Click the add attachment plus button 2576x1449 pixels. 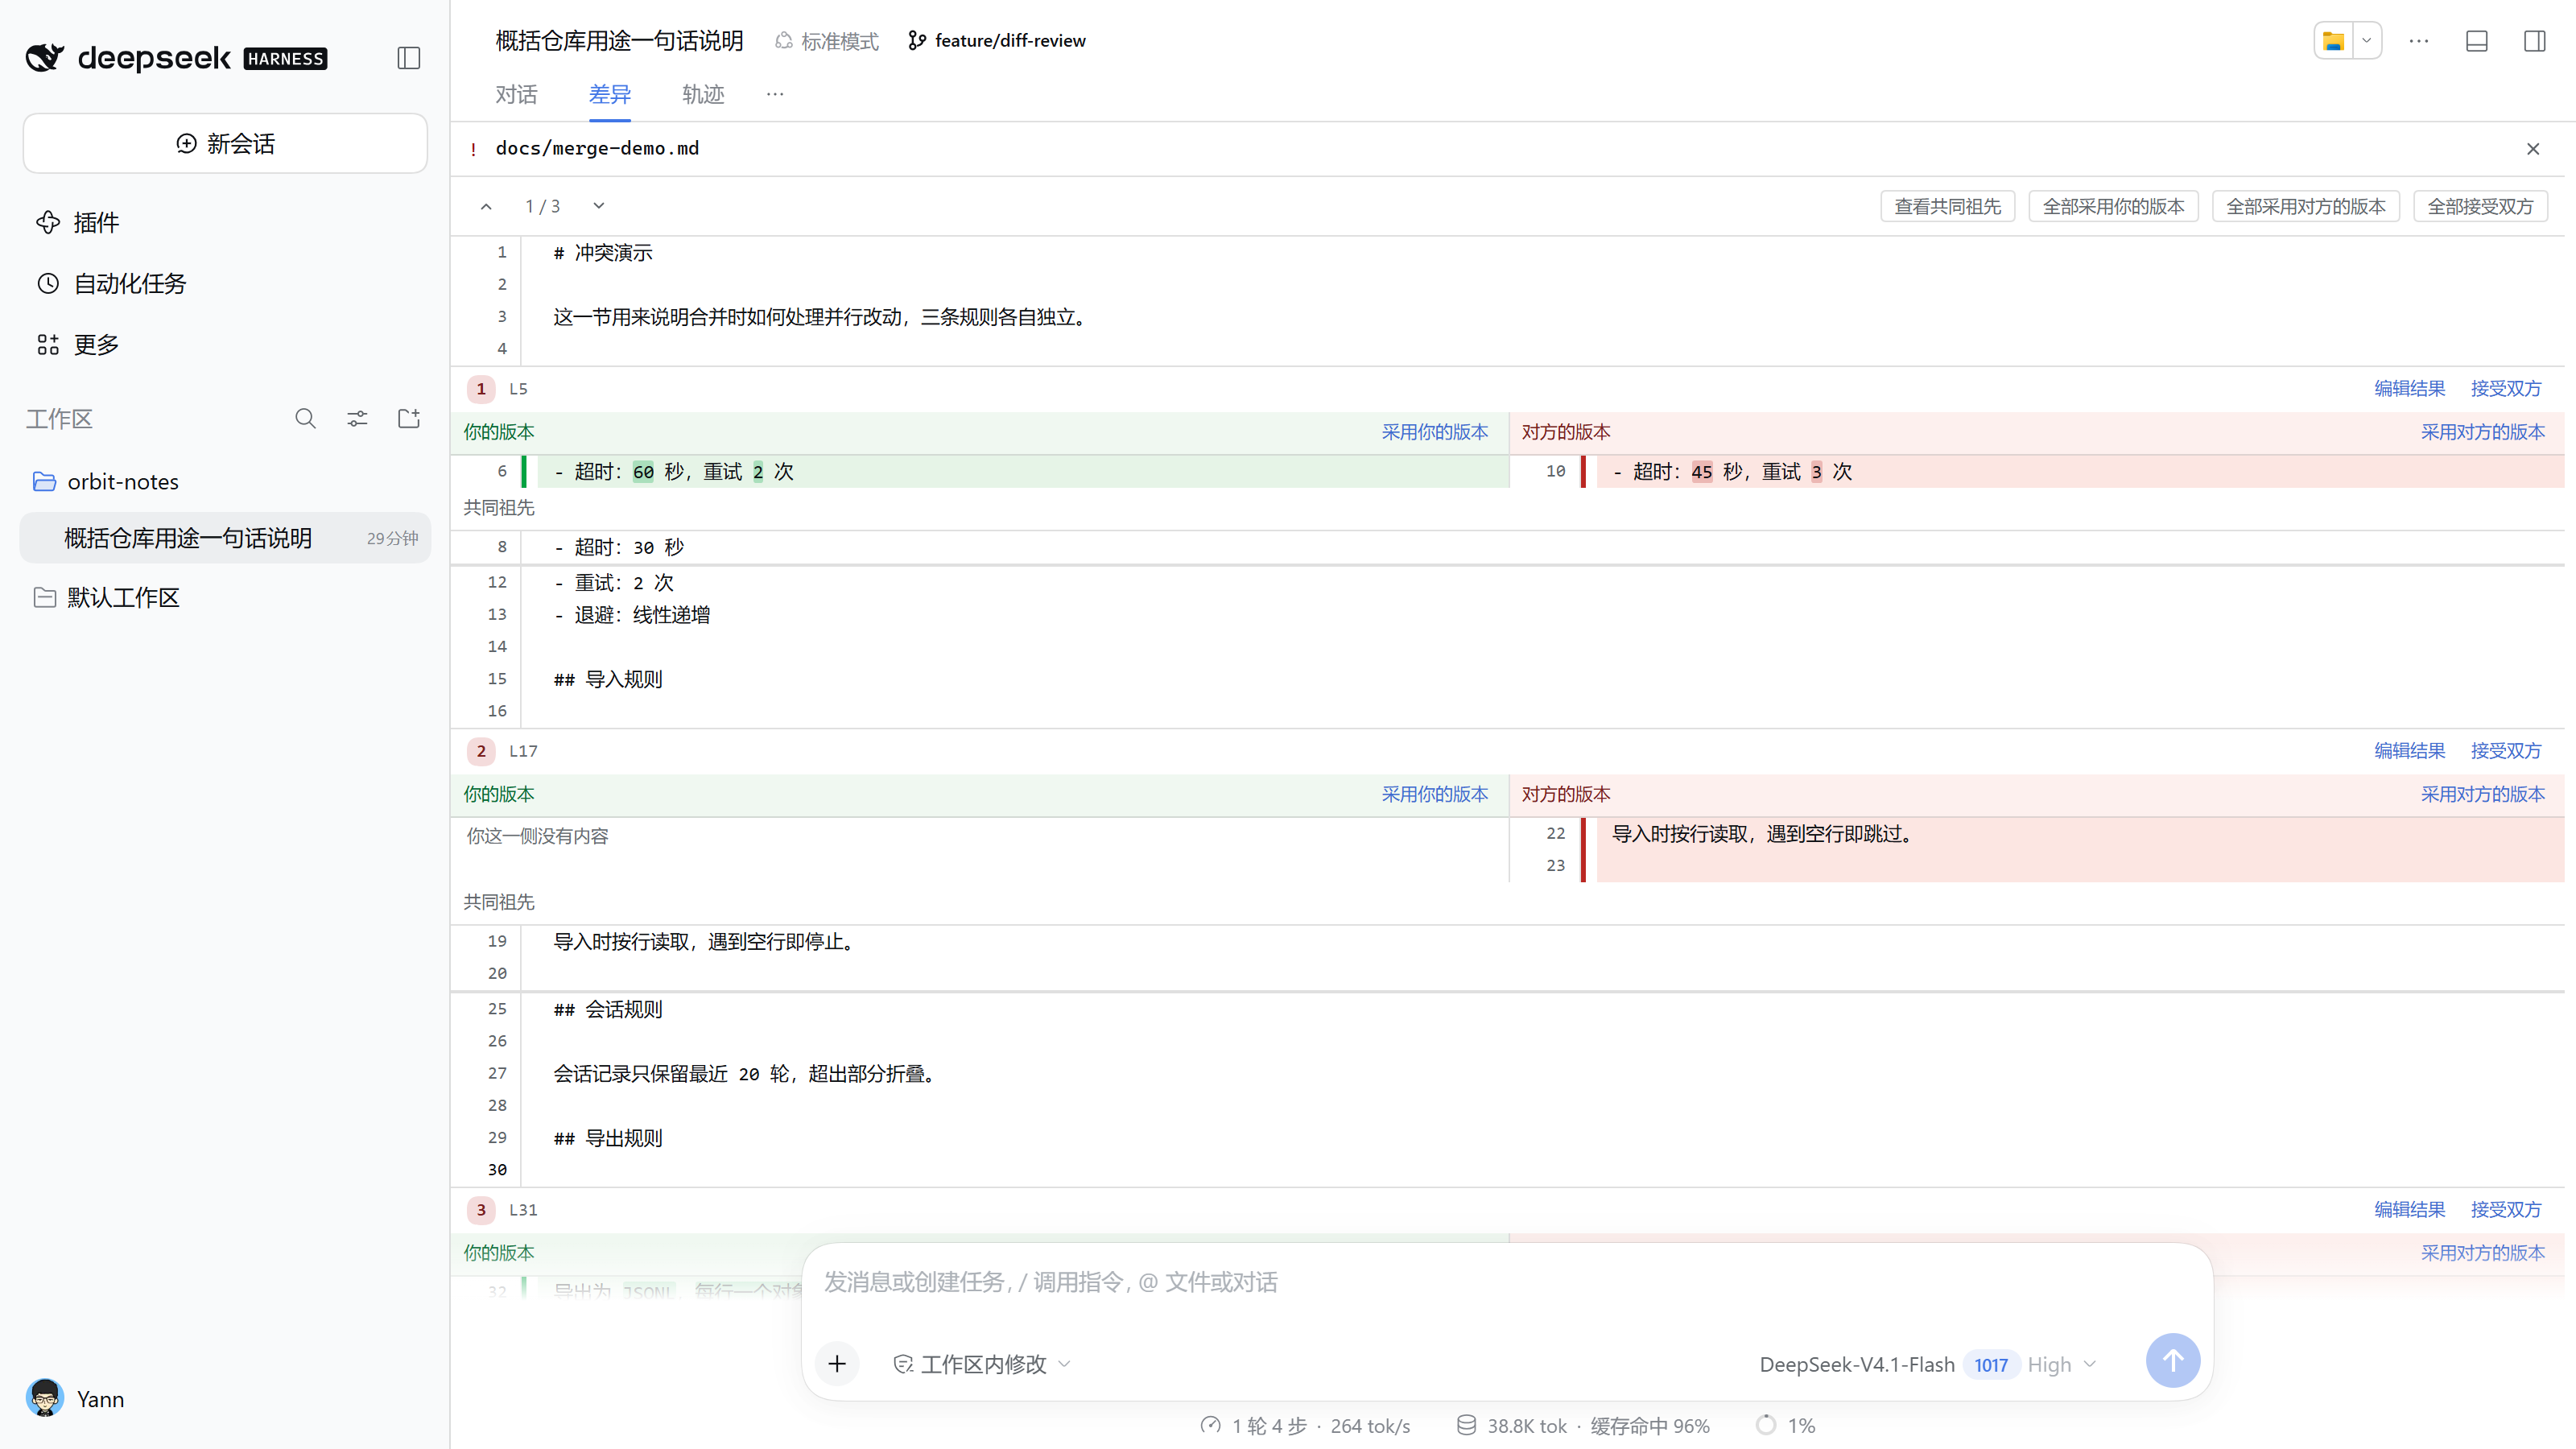(837, 1363)
